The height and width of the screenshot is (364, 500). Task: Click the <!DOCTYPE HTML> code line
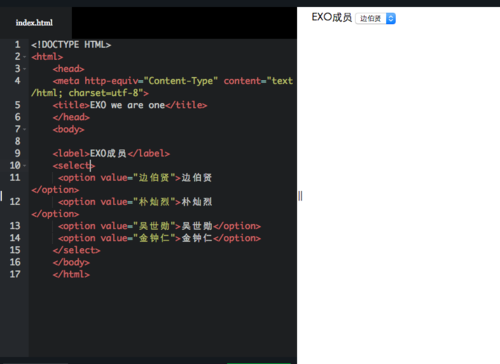pyautogui.click(x=71, y=45)
